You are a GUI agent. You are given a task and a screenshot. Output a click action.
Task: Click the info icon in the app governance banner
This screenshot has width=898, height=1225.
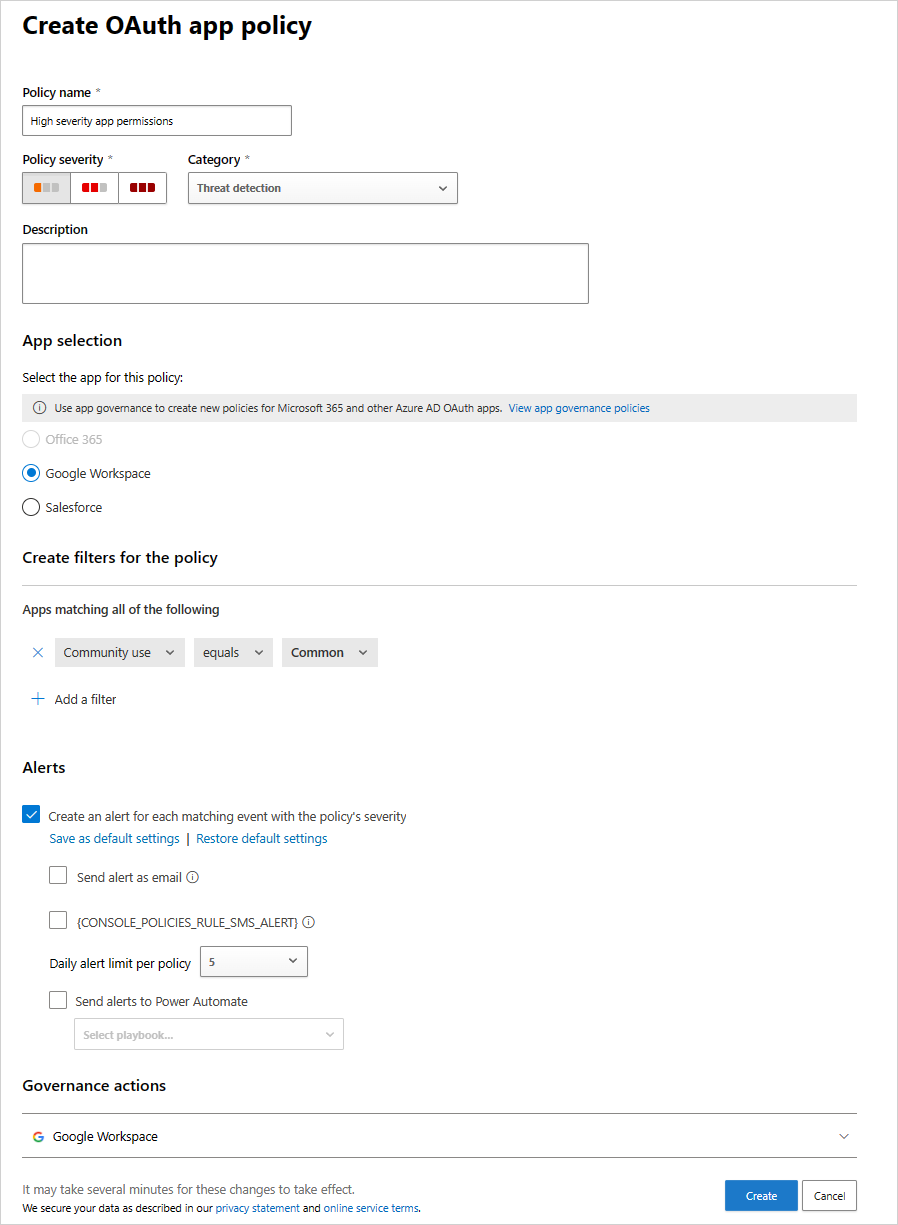(x=39, y=407)
